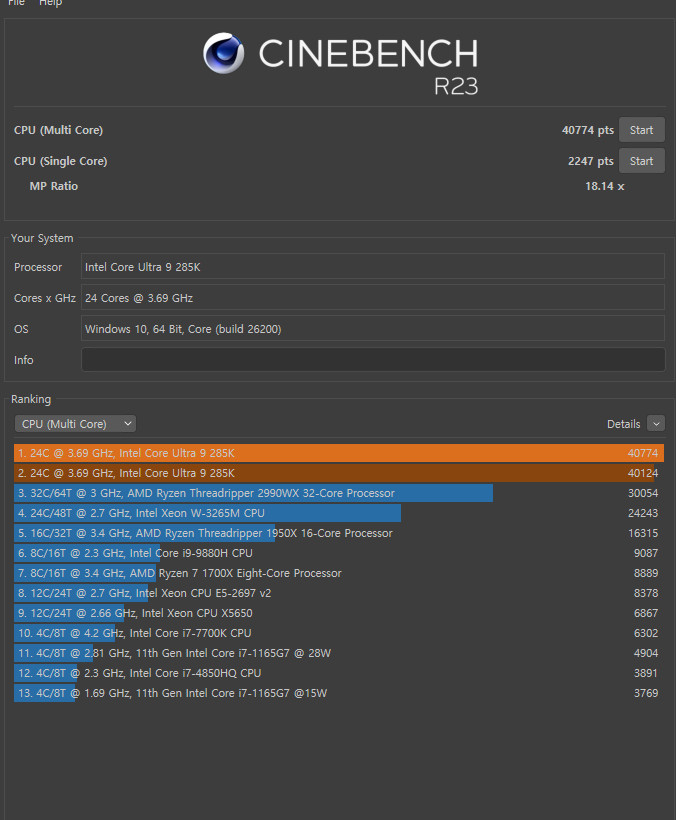Open the CPU (Multi Core) ranking dropdown
Viewport: 676px width, 820px height.
click(x=75, y=424)
